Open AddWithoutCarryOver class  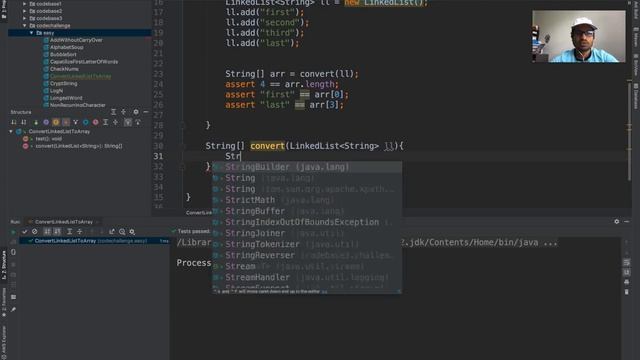pyautogui.click(x=76, y=40)
